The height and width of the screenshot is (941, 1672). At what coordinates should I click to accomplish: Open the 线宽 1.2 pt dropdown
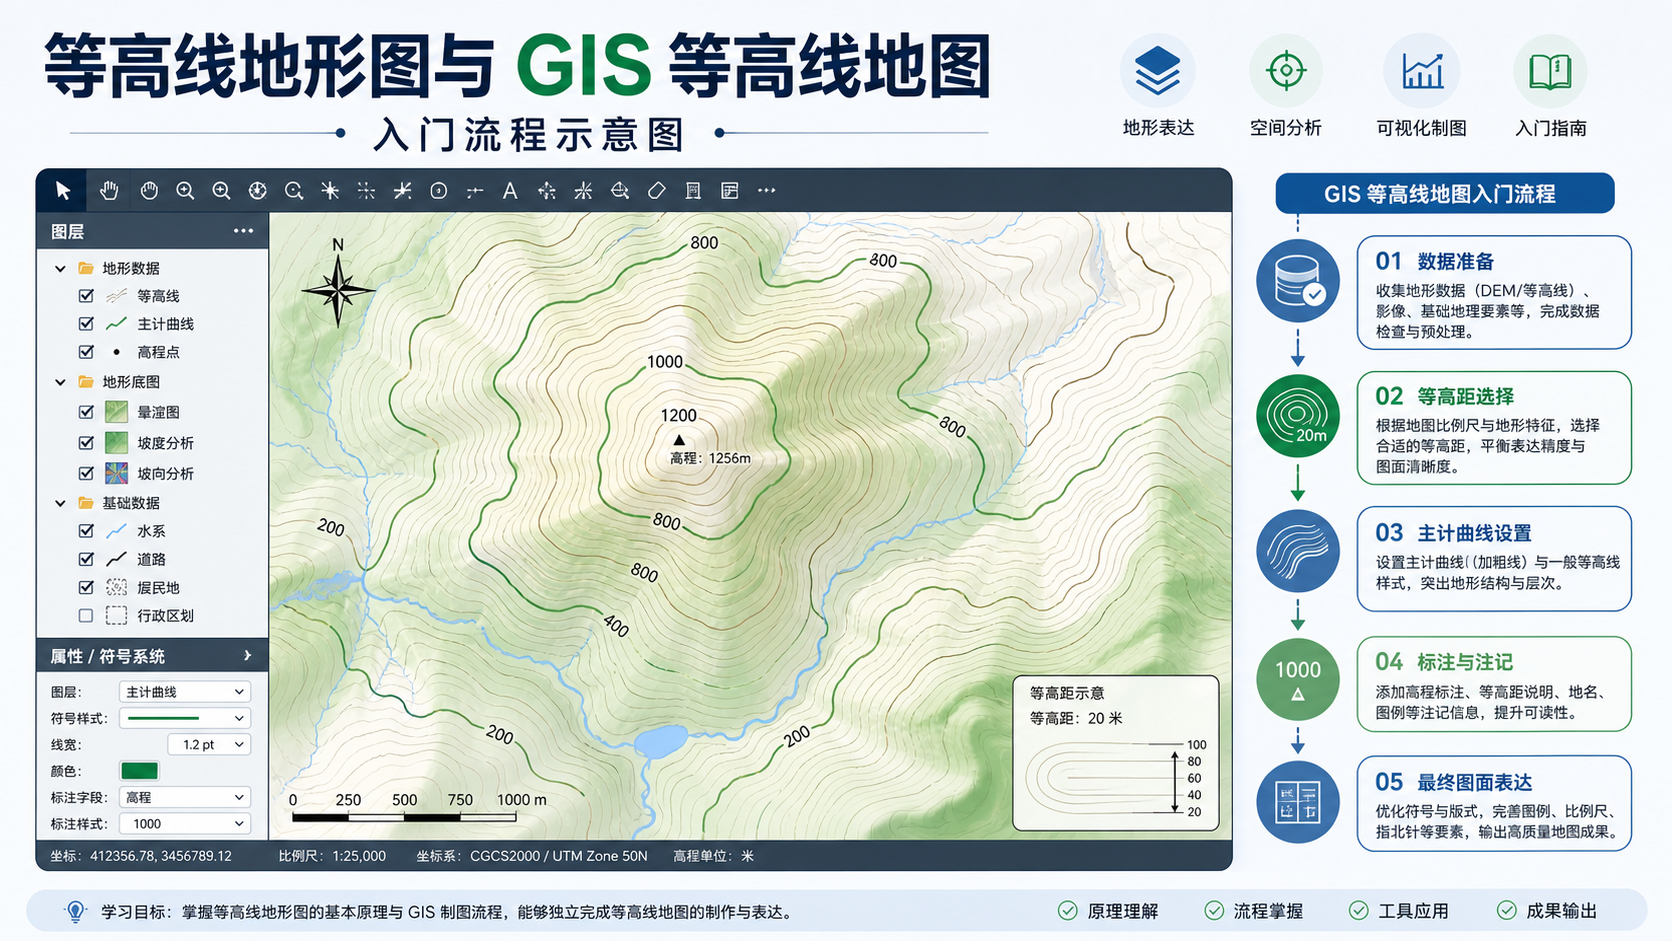coord(209,745)
